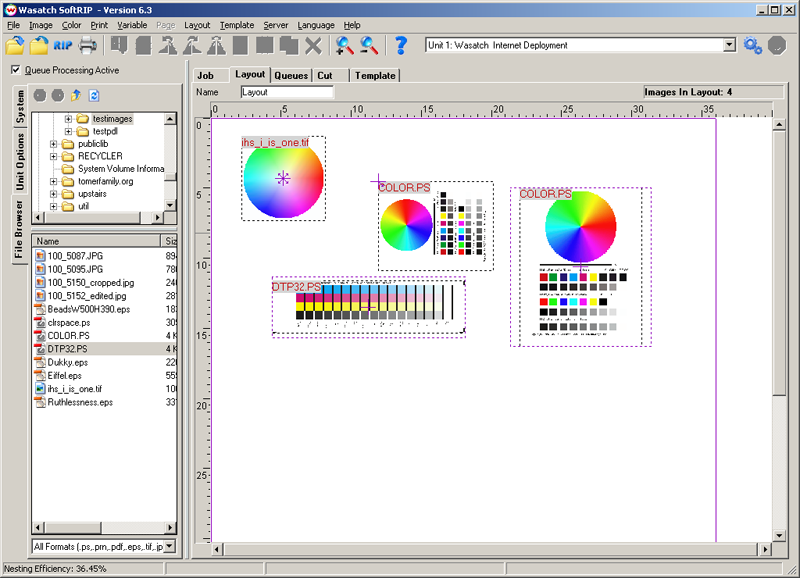The height and width of the screenshot is (578, 800).
Task: Click the testimages folder icon
Action: point(83,119)
